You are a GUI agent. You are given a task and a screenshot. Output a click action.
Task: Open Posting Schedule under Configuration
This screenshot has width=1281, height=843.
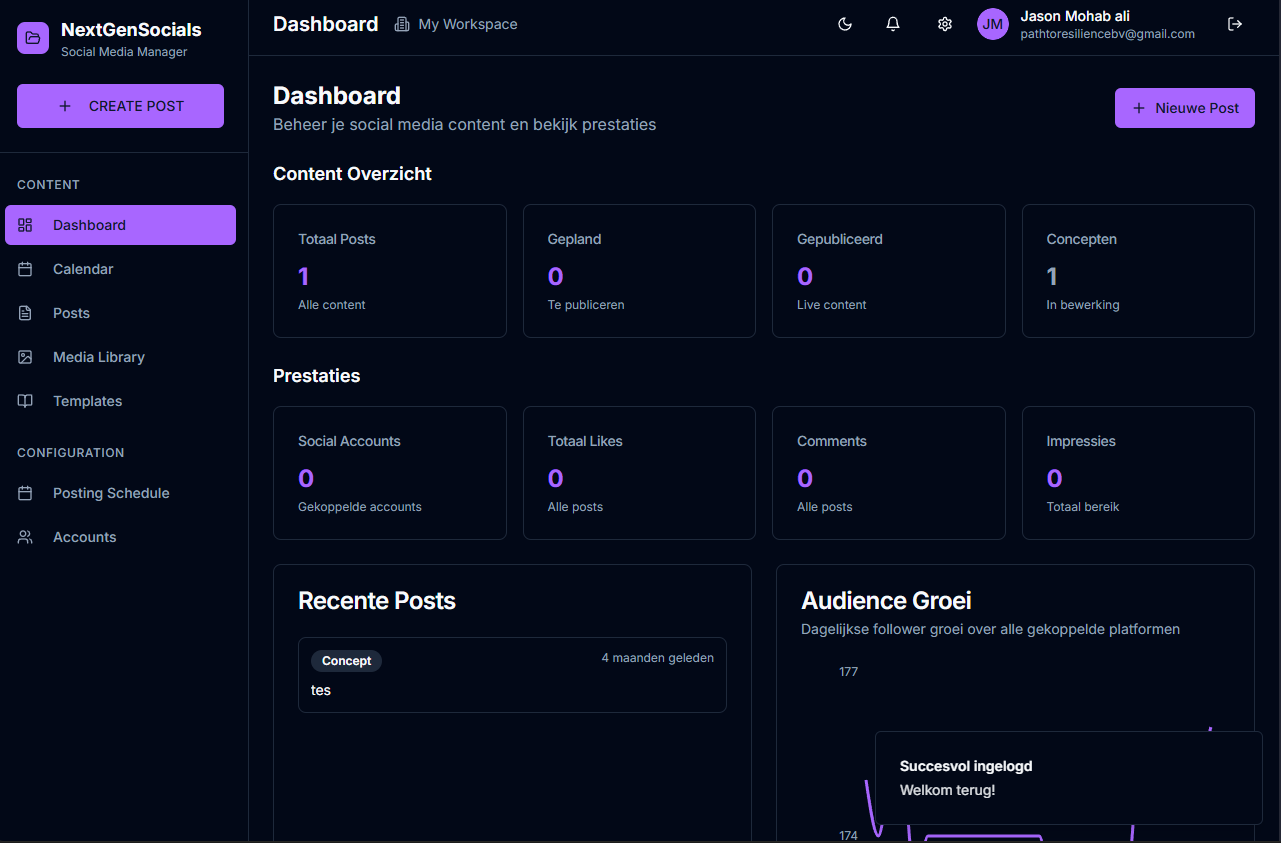(x=111, y=493)
